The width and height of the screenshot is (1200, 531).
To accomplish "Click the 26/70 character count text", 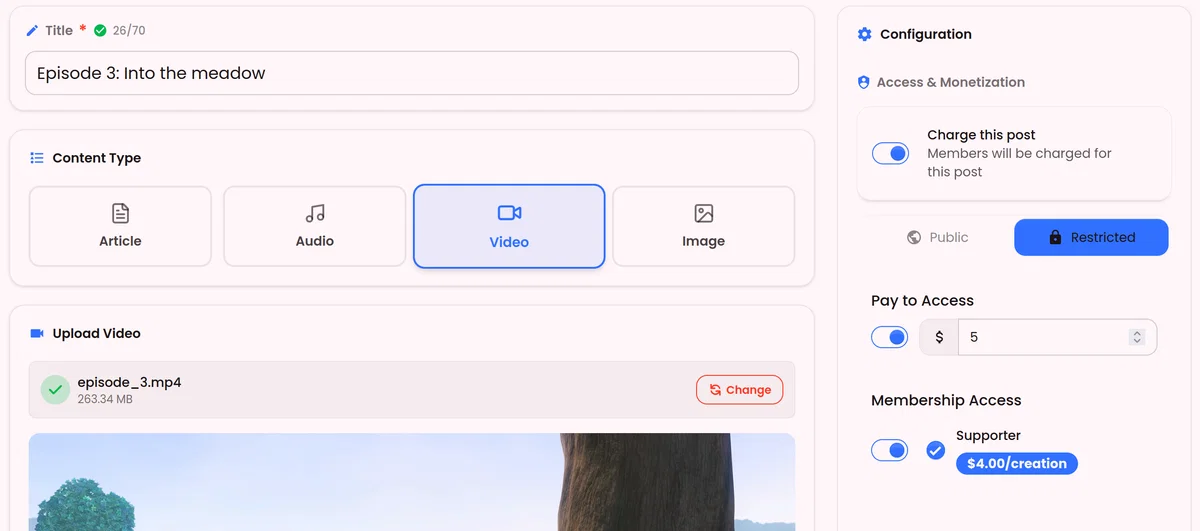I will [129, 31].
